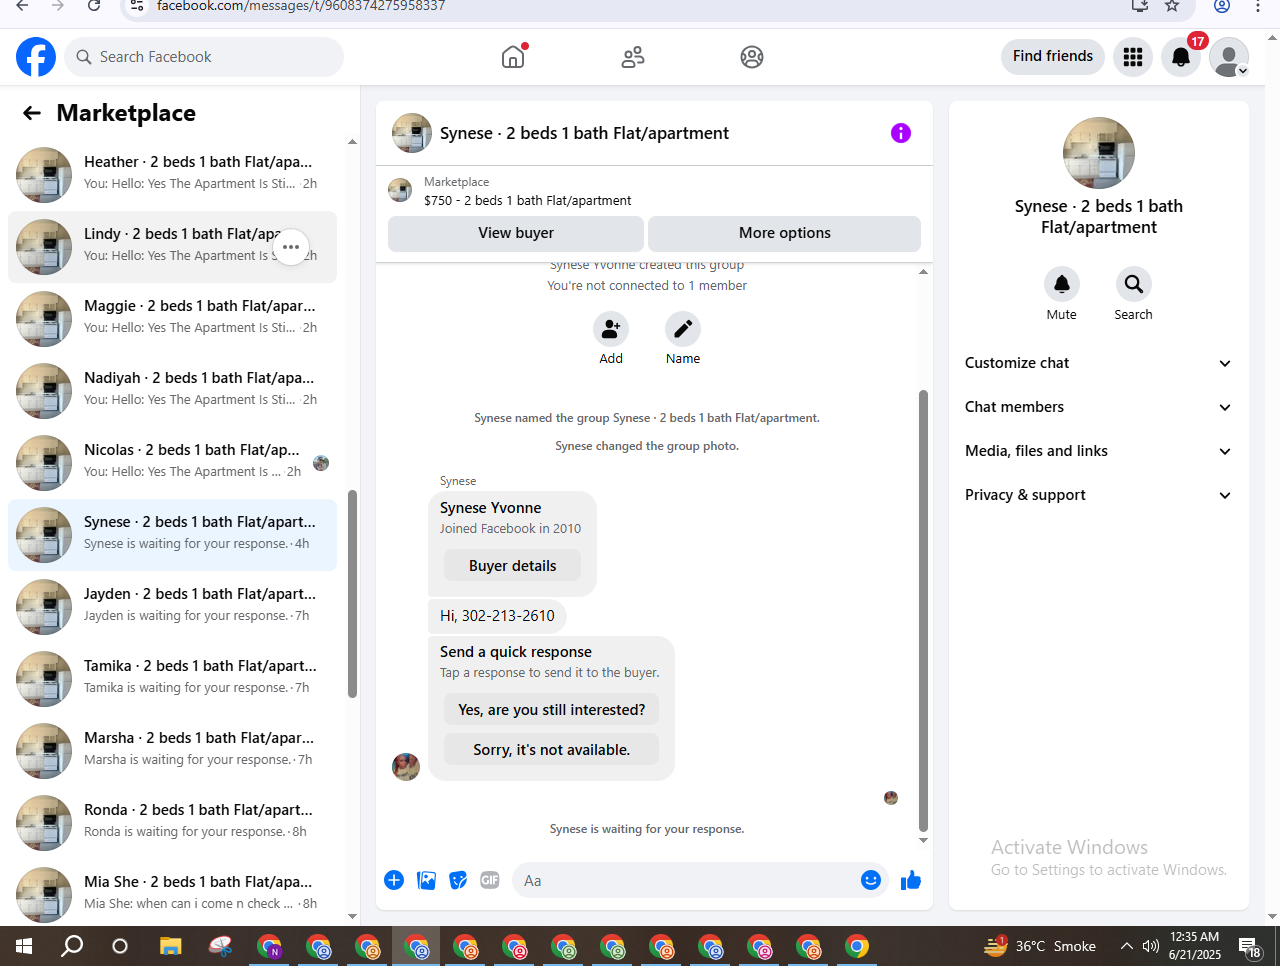The width and height of the screenshot is (1280, 966).
Task: Open Jayden conversation waiting for response
Action: (172, 607)
